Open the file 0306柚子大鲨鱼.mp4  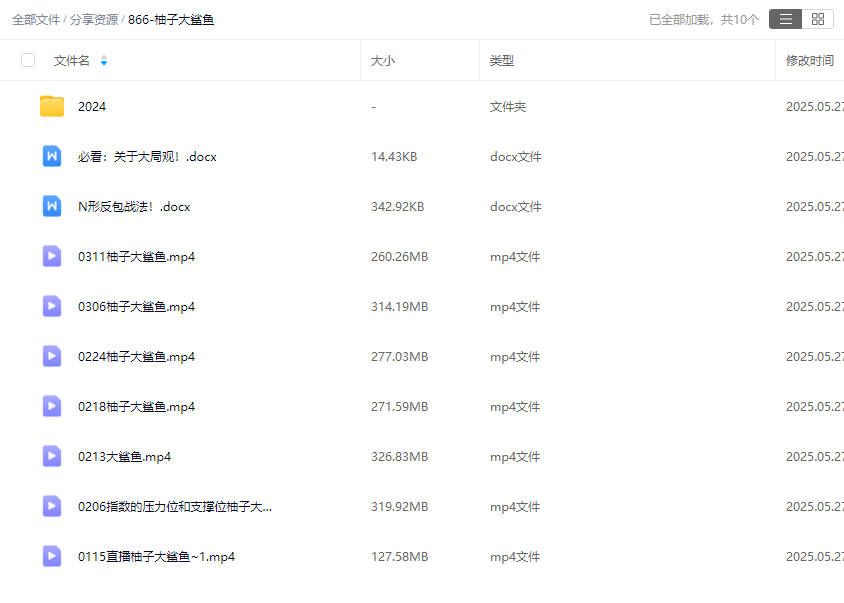click(136, 307)
